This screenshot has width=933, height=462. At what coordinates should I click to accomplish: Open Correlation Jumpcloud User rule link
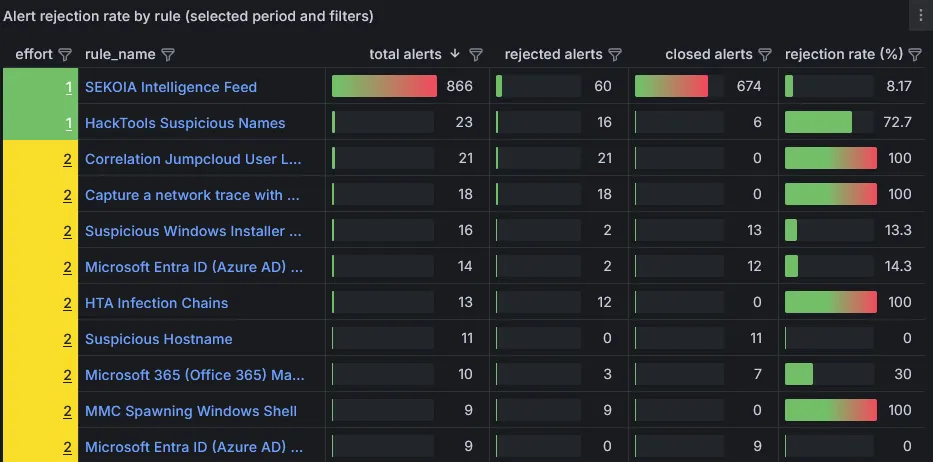point(193,160)
